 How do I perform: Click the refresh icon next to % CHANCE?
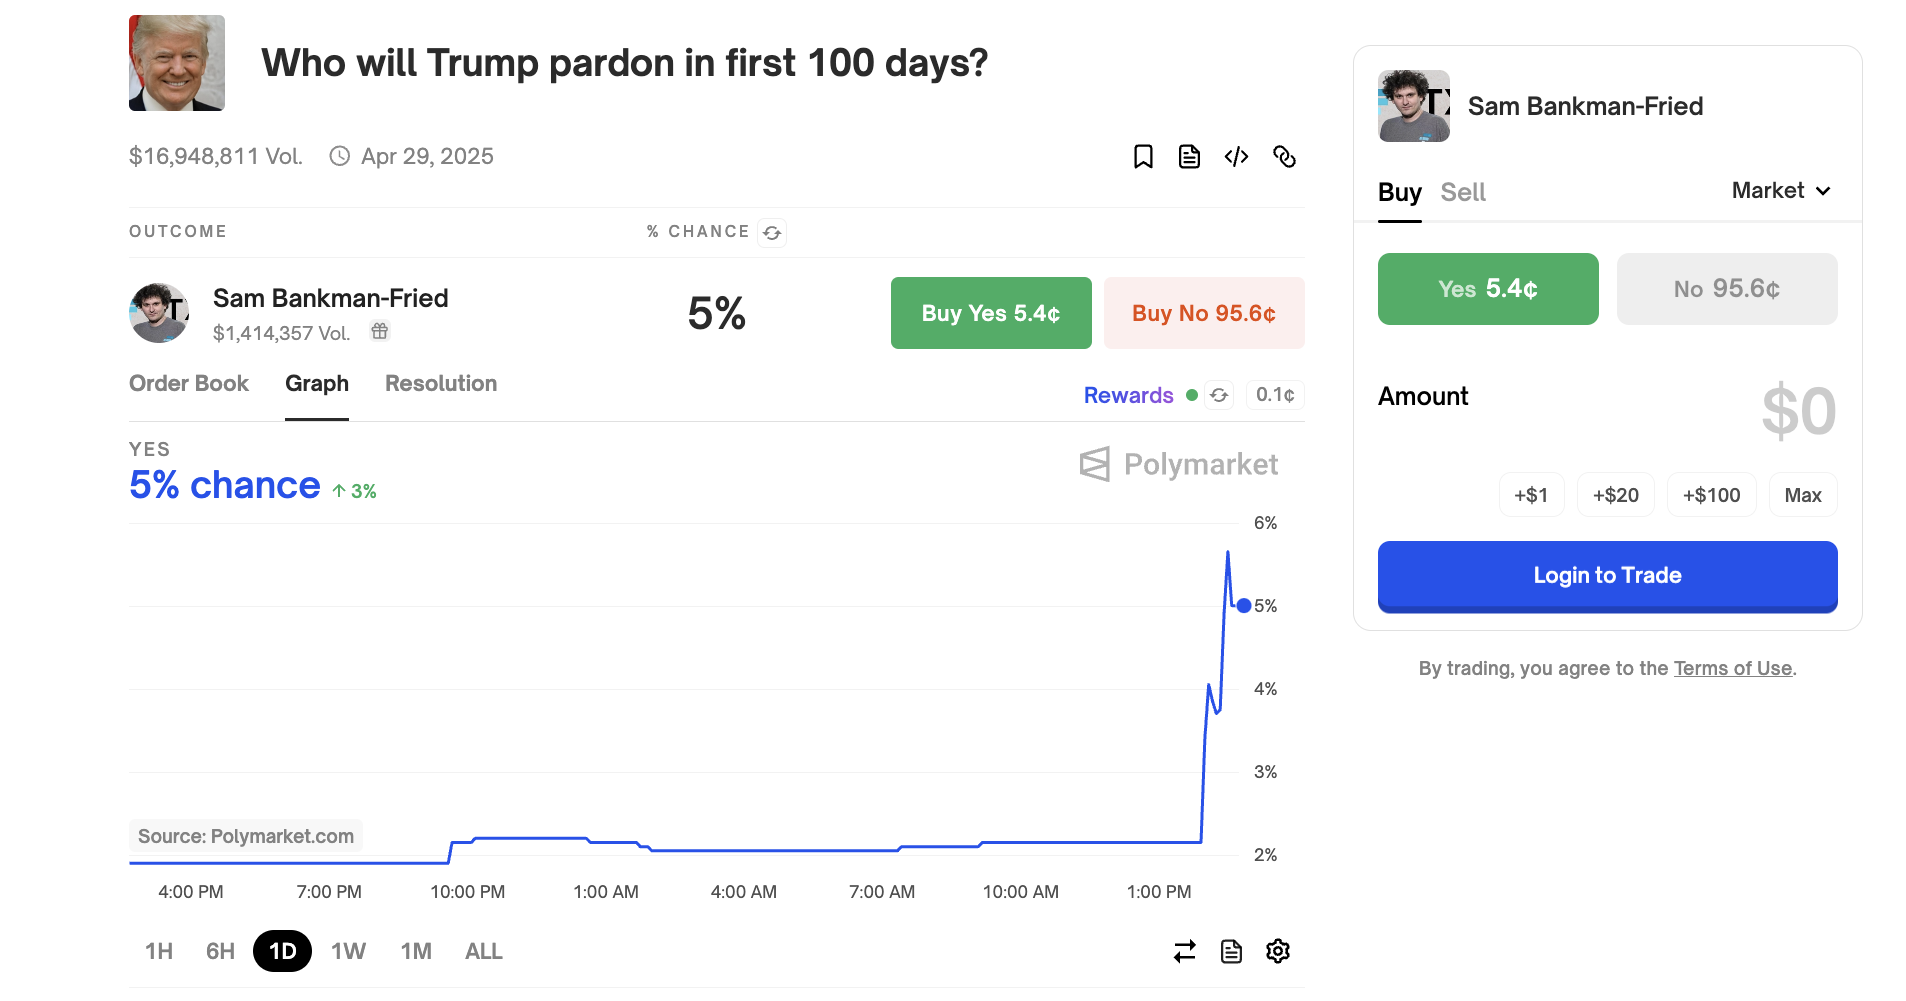771,232
